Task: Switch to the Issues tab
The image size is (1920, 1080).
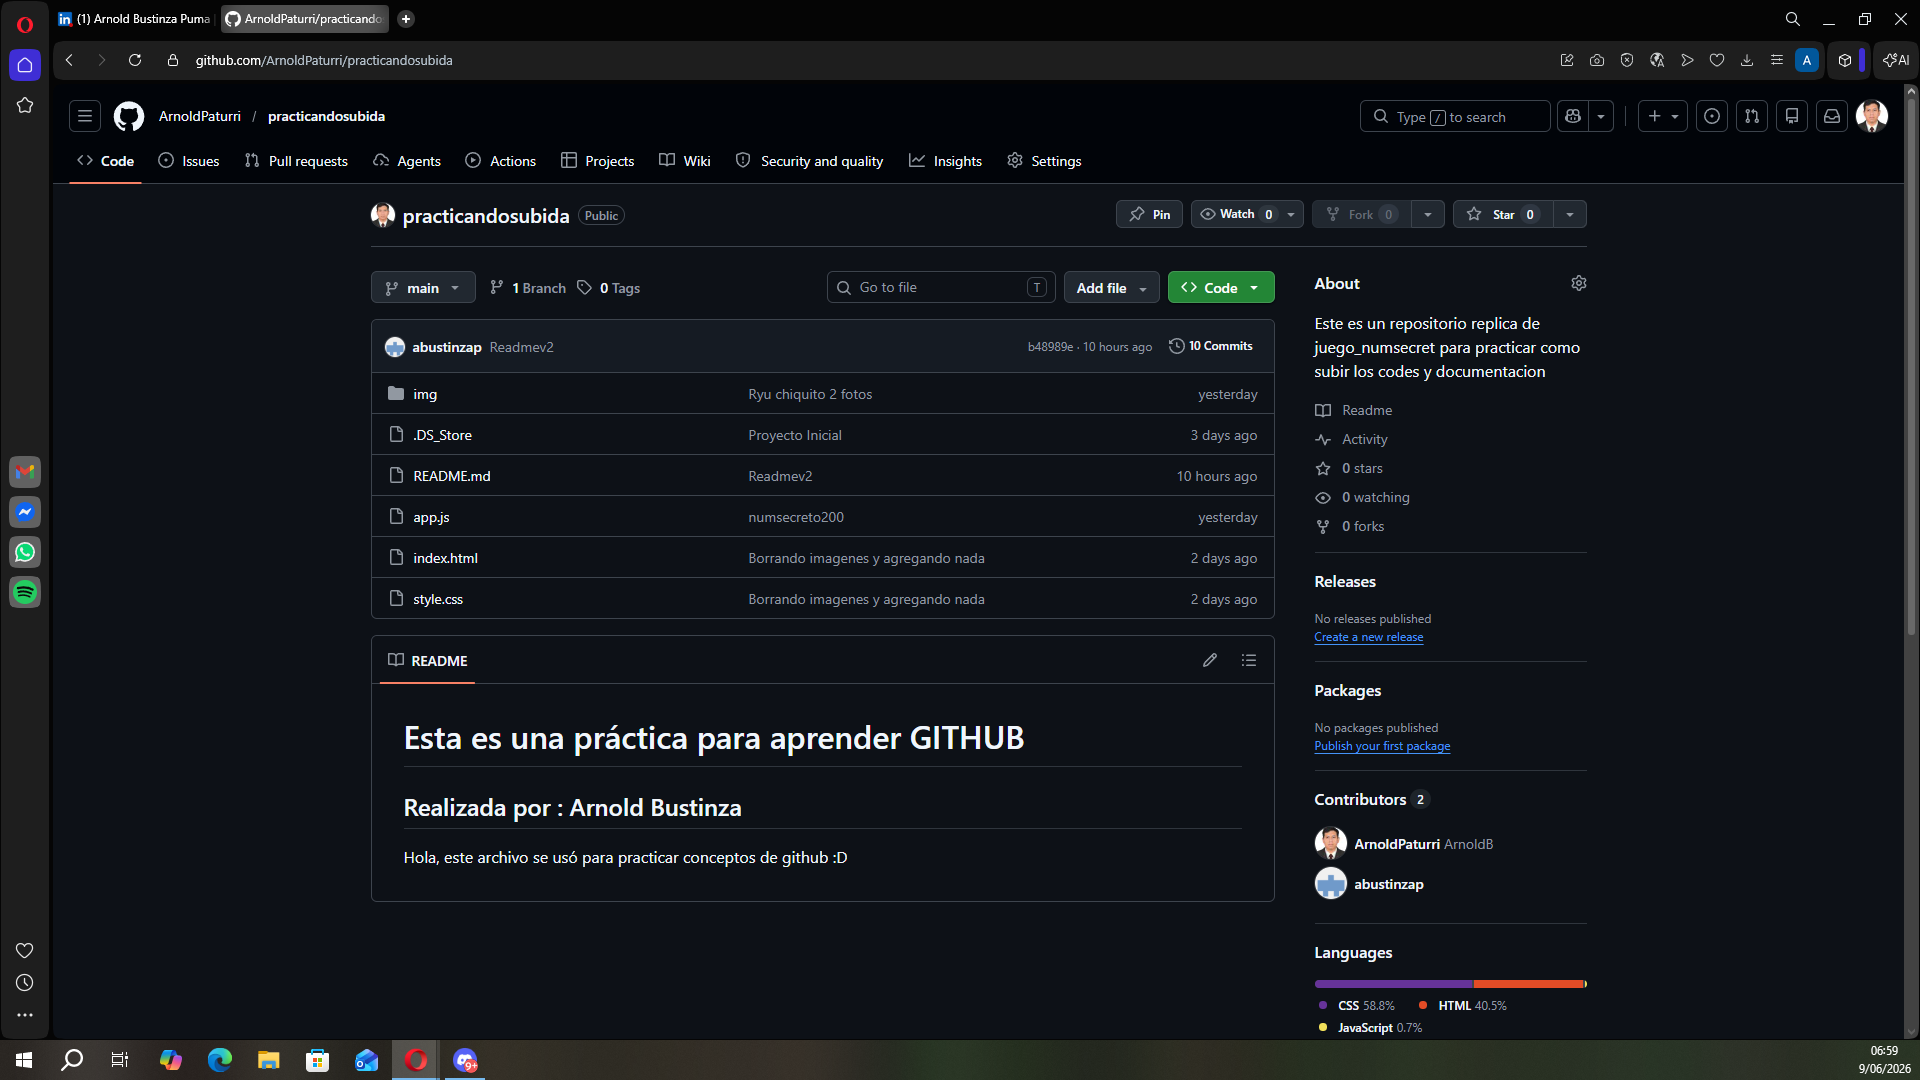Action: point(189,161)
